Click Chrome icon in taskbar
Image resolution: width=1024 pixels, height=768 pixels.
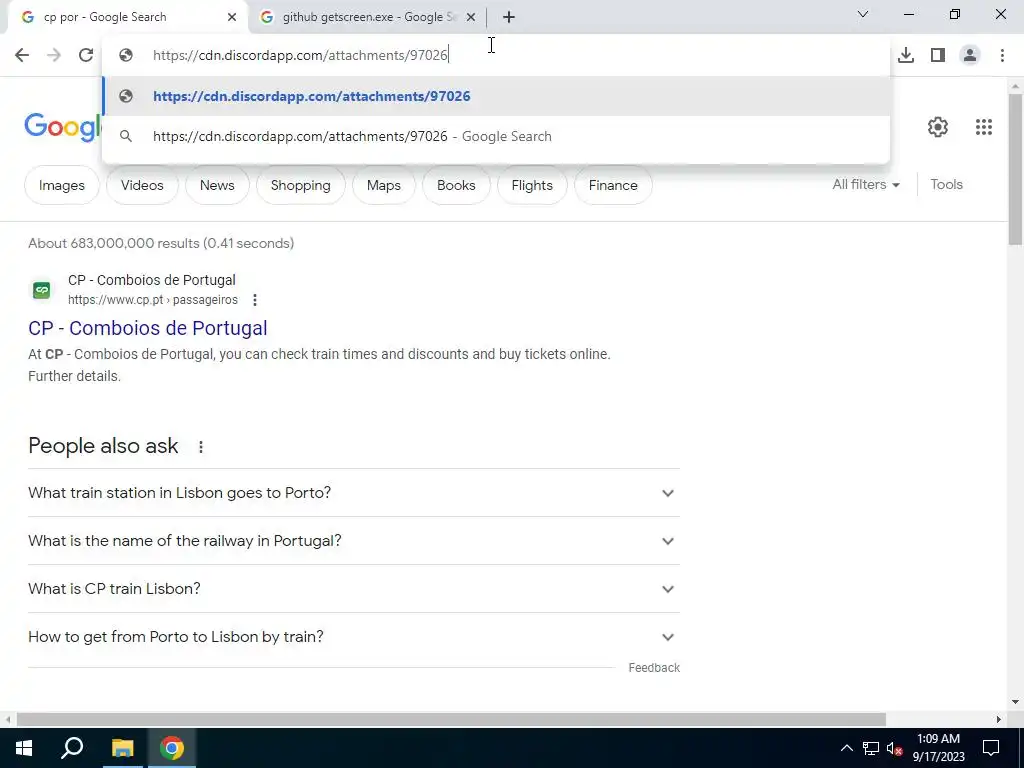coord(172,748)
